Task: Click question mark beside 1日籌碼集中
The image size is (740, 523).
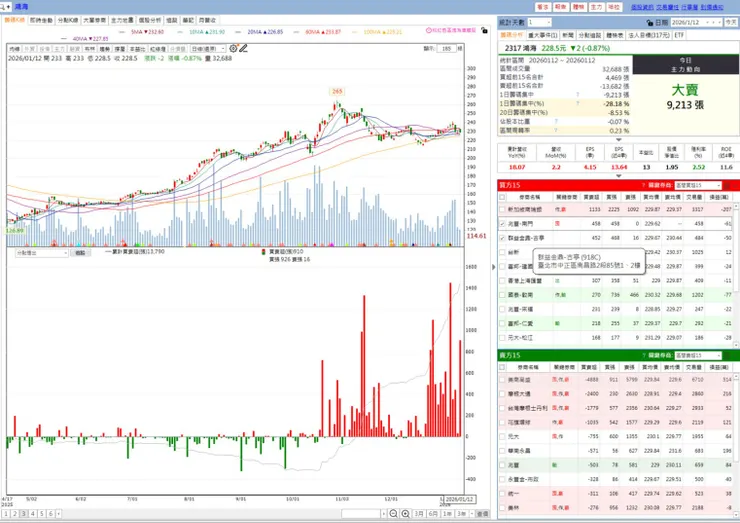Action: click(577, 94)
